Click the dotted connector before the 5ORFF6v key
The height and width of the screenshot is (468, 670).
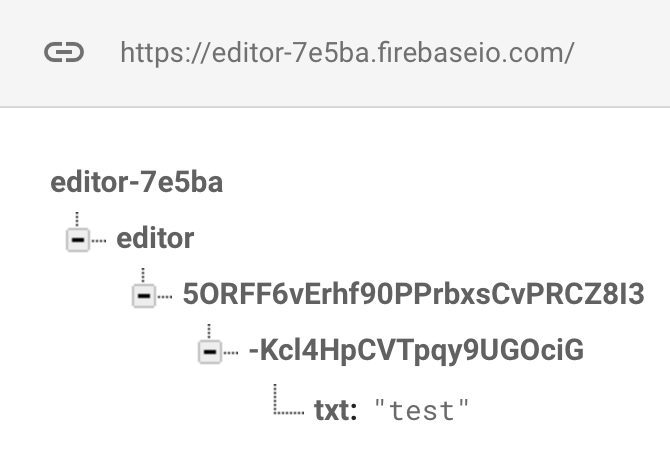pyautogui.click(x=165, y=296)
